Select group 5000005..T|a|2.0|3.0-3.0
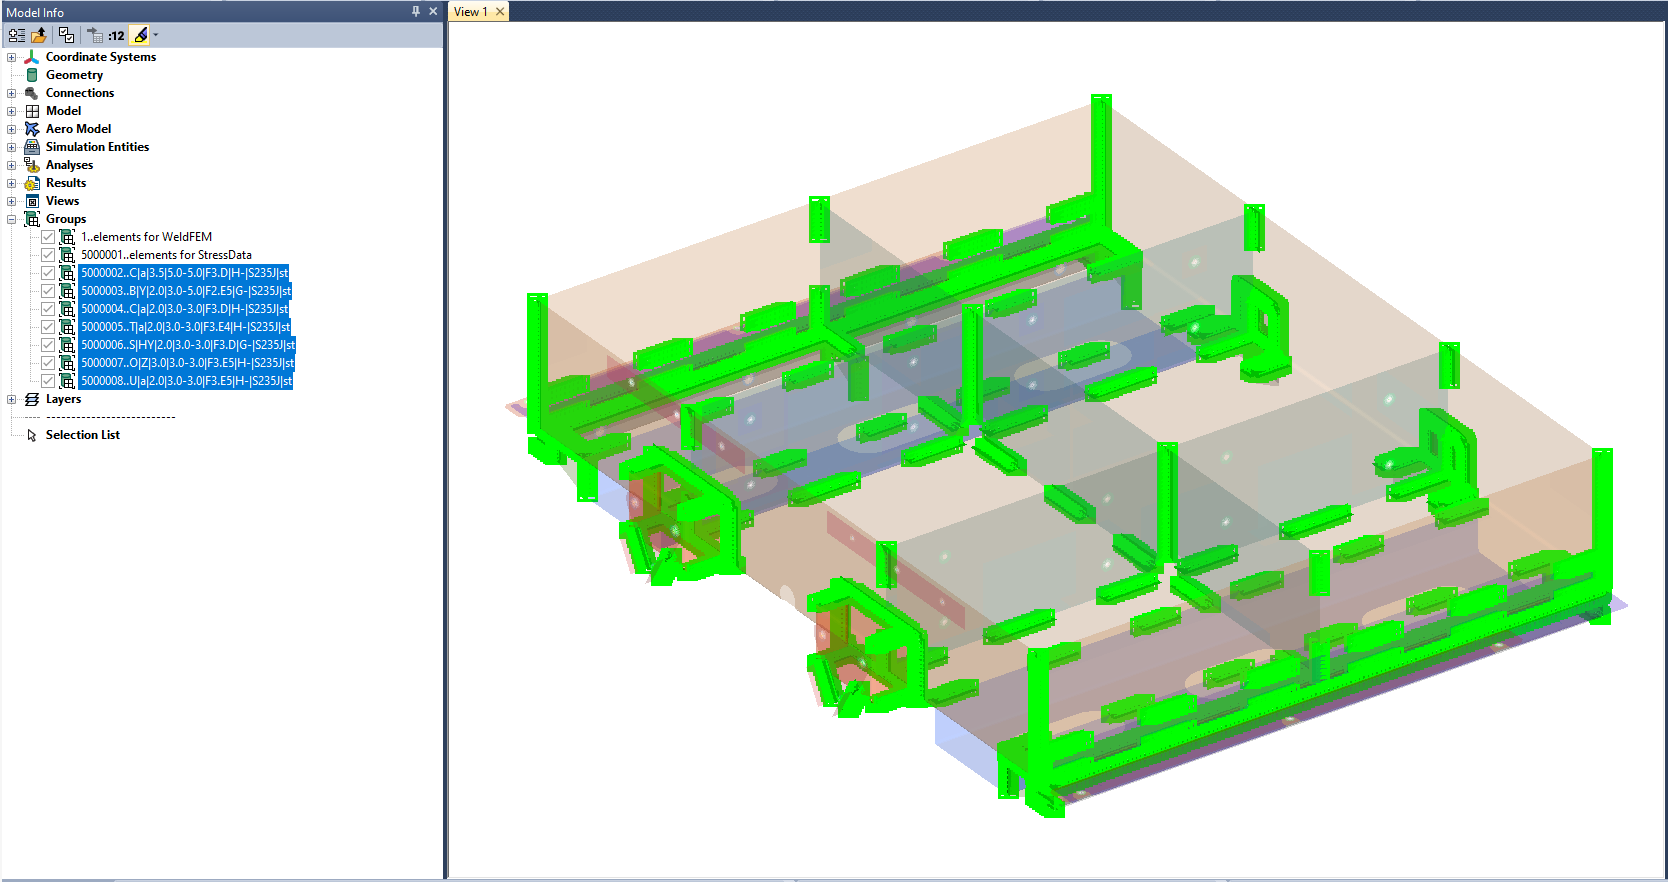Screen dimensions: 1668x882 pos(185,327)
